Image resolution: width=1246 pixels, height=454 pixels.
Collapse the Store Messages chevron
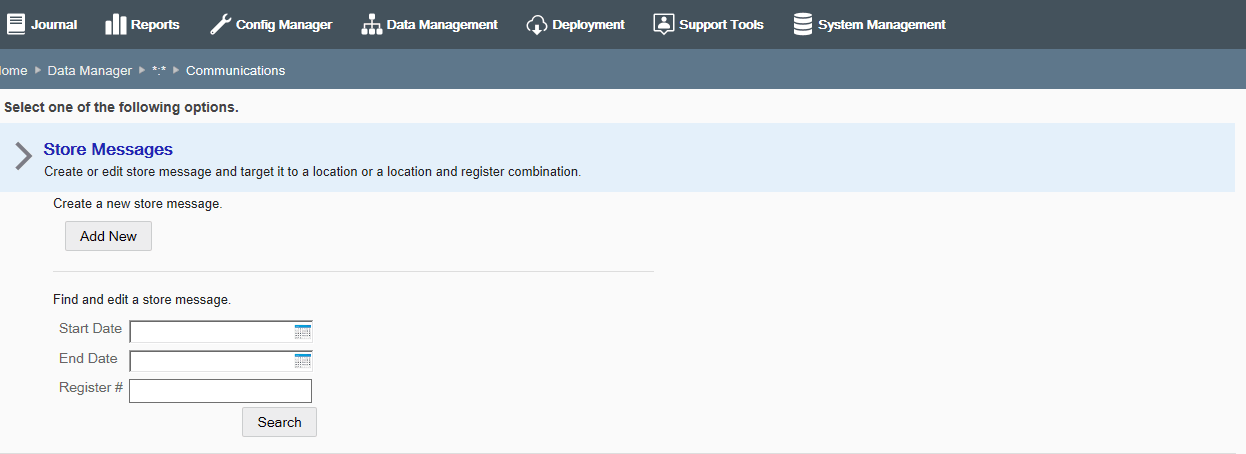tap(24, 156)
